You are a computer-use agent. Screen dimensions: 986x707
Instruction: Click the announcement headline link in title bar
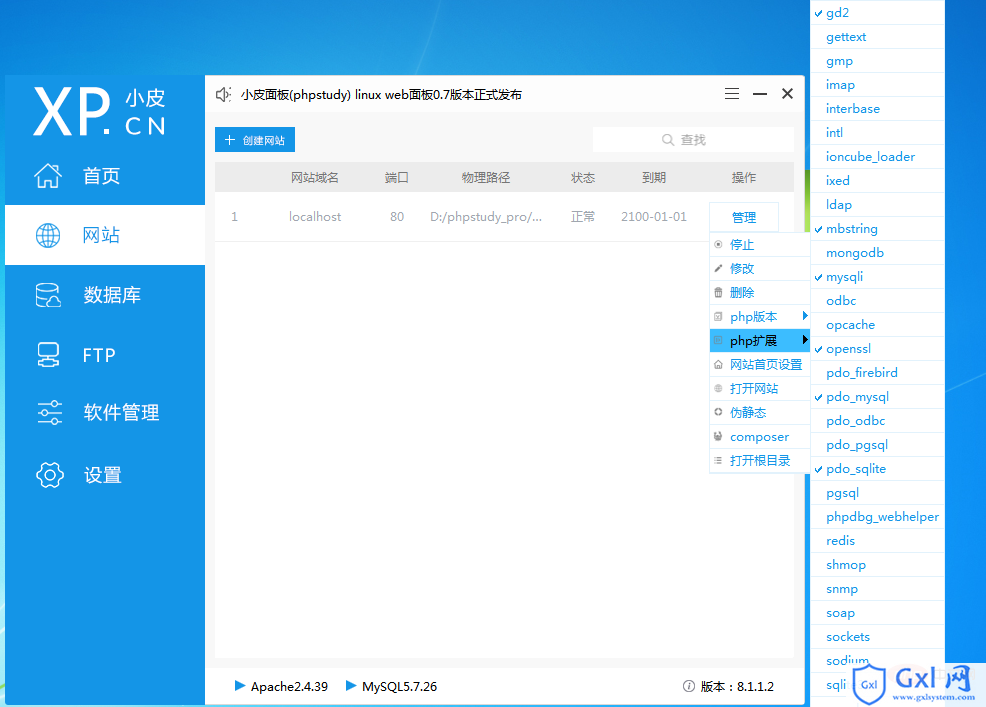coord(381,94)
